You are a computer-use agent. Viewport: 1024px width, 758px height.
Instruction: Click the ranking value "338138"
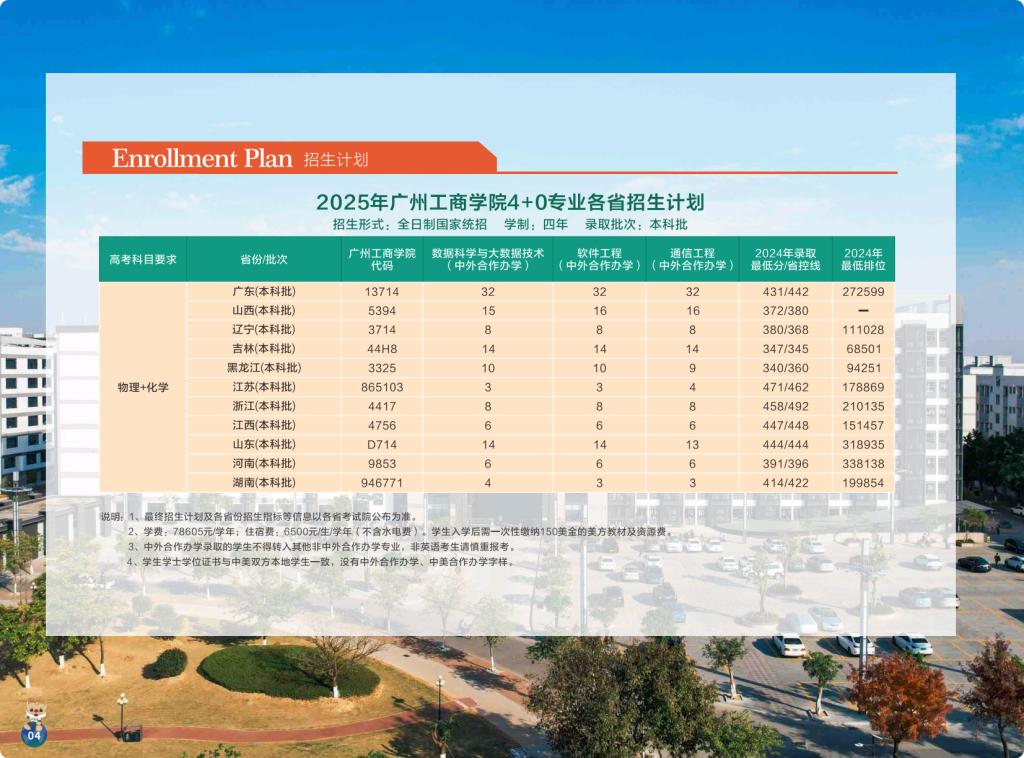click(x=863, y=464)
